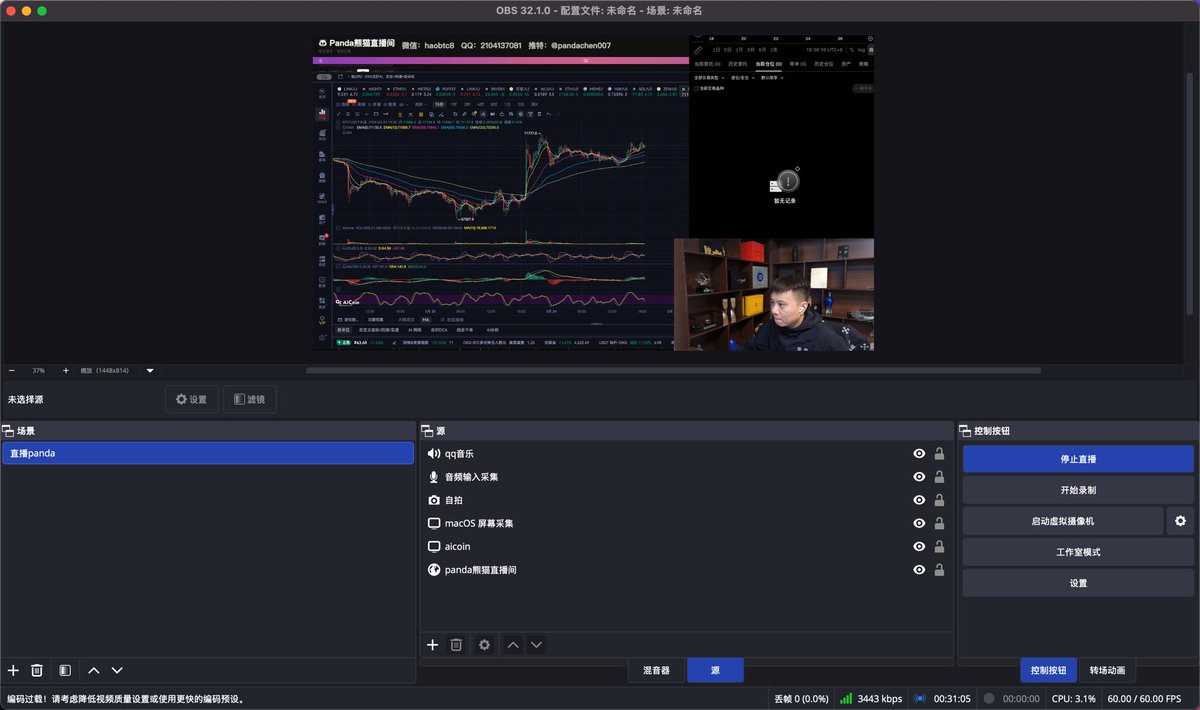Move source down in 源 list
This screenshot has height=710, width=1200.
click(x=536, y=645)
